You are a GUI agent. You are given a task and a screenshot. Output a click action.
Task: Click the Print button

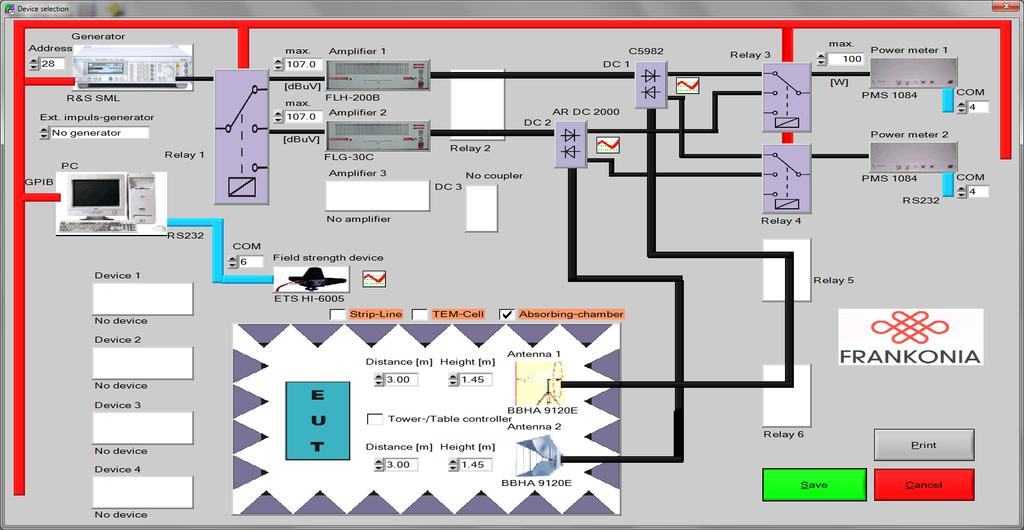pos(924,445)
